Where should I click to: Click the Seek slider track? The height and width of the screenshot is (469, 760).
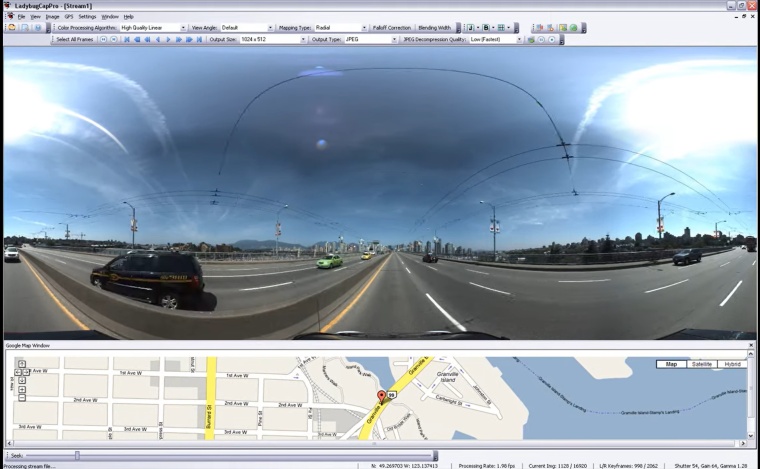click(x=250, y=456)
